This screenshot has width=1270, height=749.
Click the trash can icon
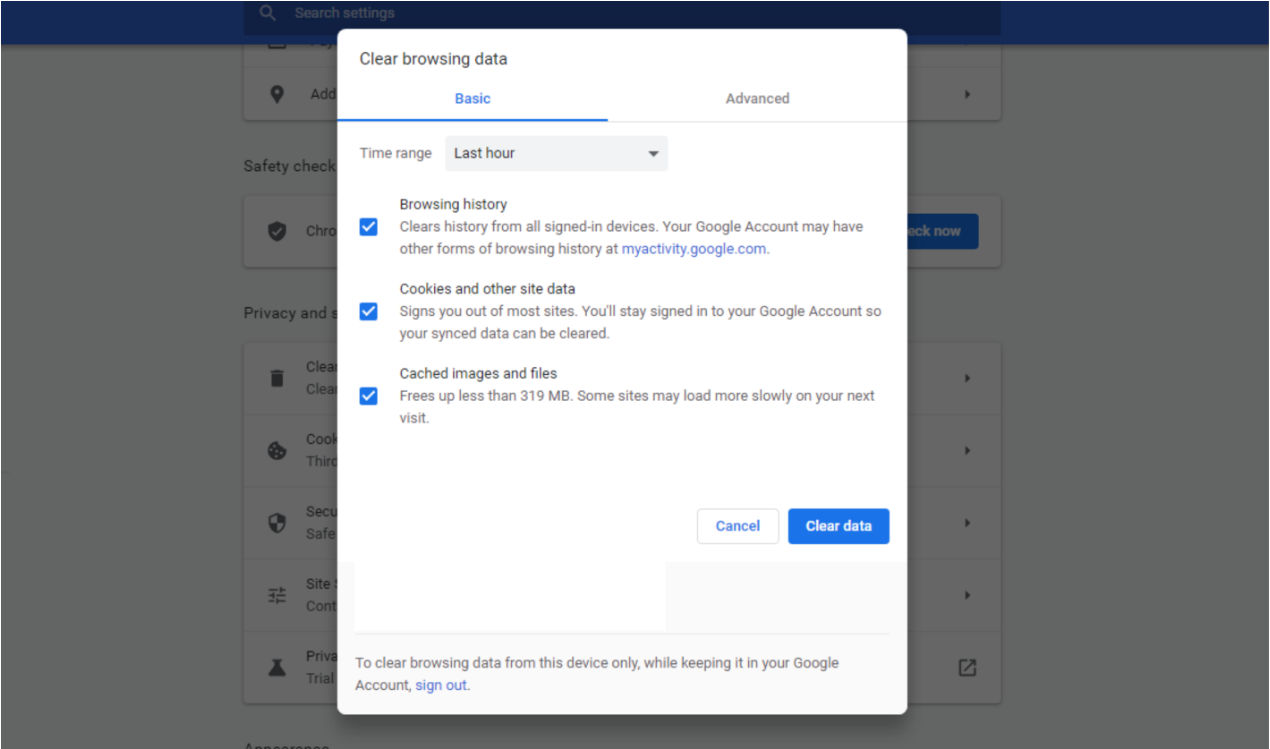pyautogui.click(x=277, y=378)
